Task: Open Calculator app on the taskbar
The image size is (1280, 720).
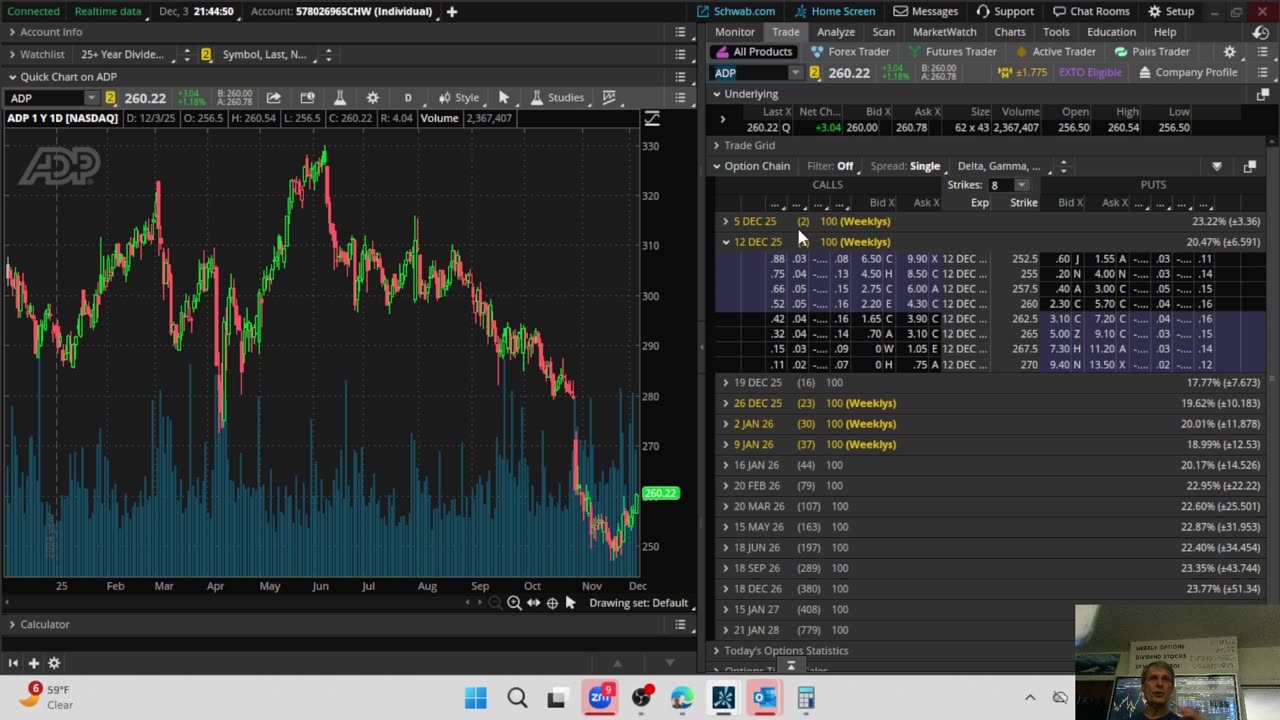Action: pos(806,697)
